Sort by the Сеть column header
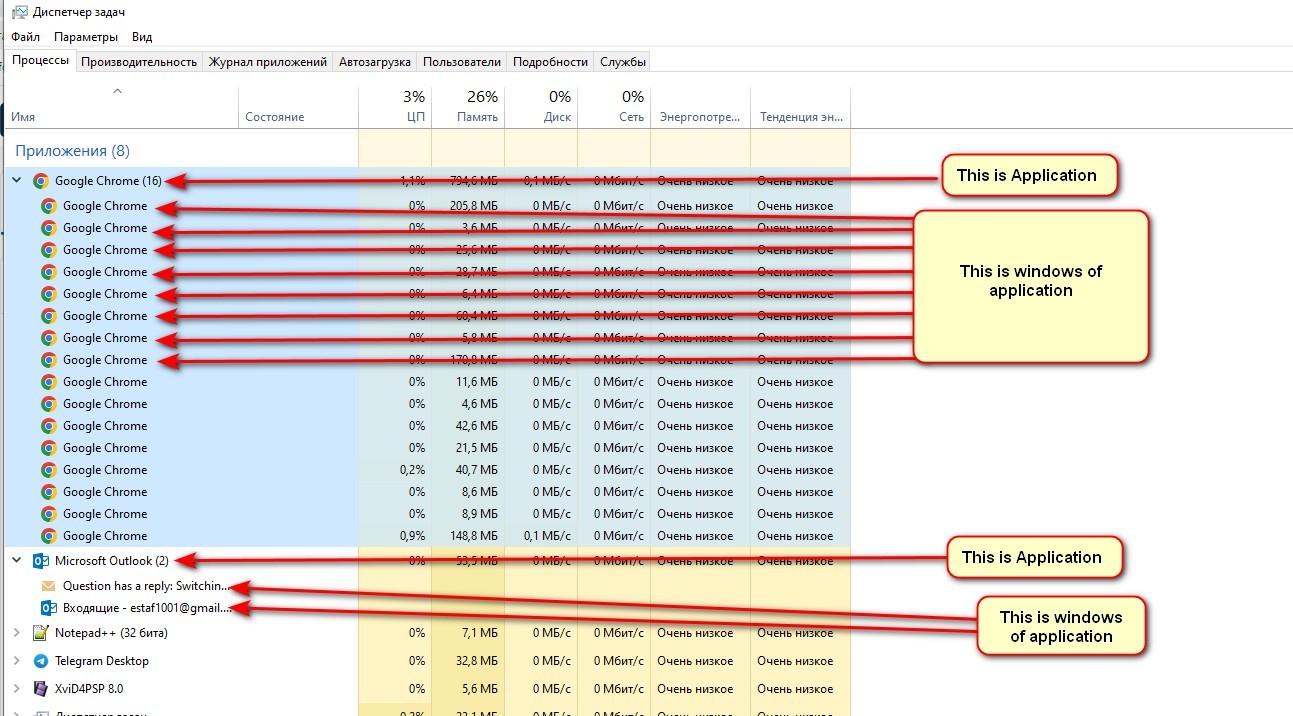The height and width of the screenshot is (716, 1293). [x=614, y=107]
